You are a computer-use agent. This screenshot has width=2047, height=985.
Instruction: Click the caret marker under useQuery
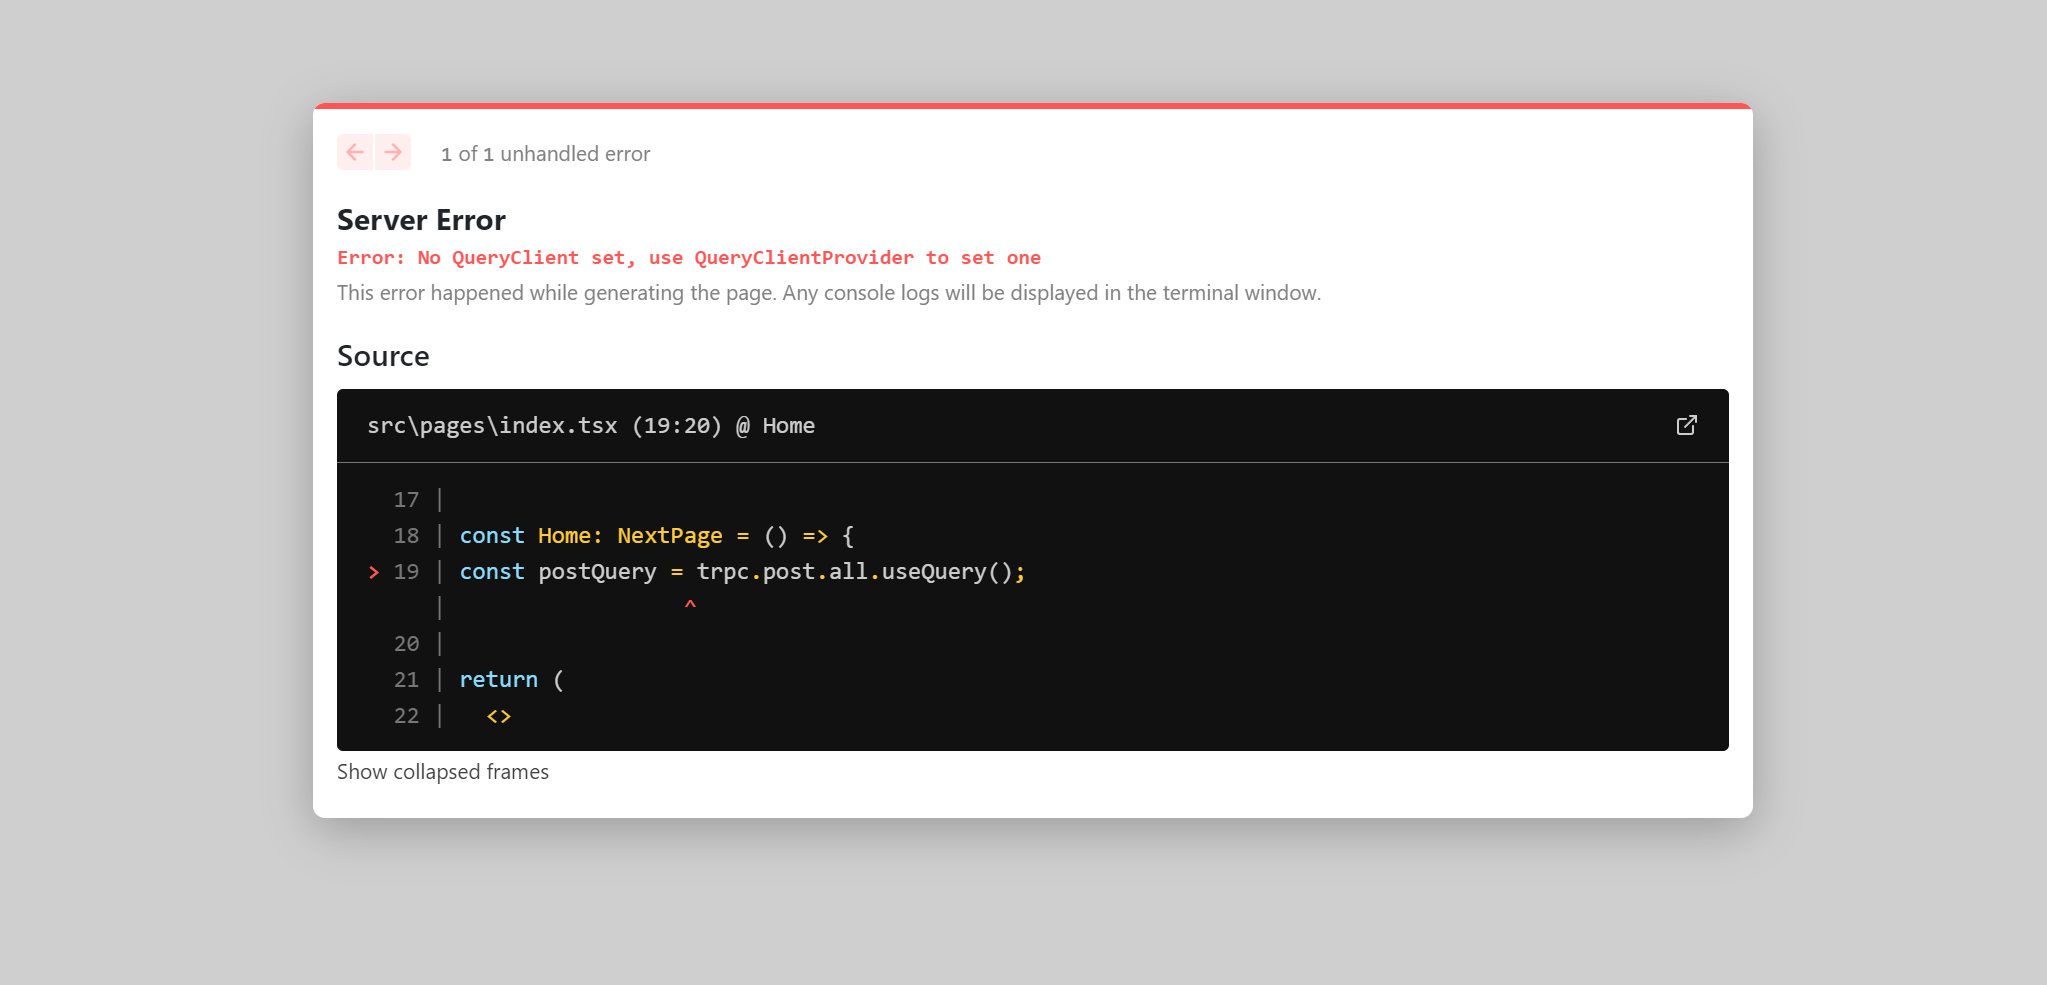[691, 605]
